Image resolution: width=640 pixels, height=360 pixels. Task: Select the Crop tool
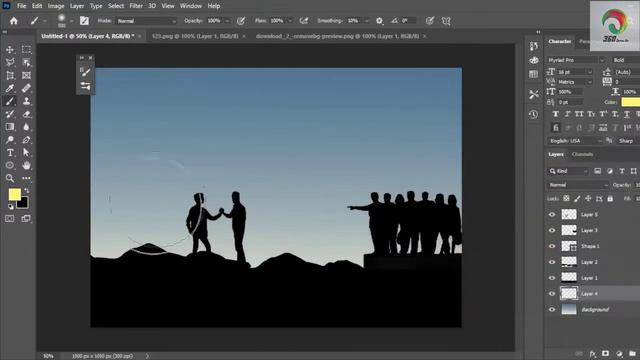pyautogui.click(x=10, y=76)
